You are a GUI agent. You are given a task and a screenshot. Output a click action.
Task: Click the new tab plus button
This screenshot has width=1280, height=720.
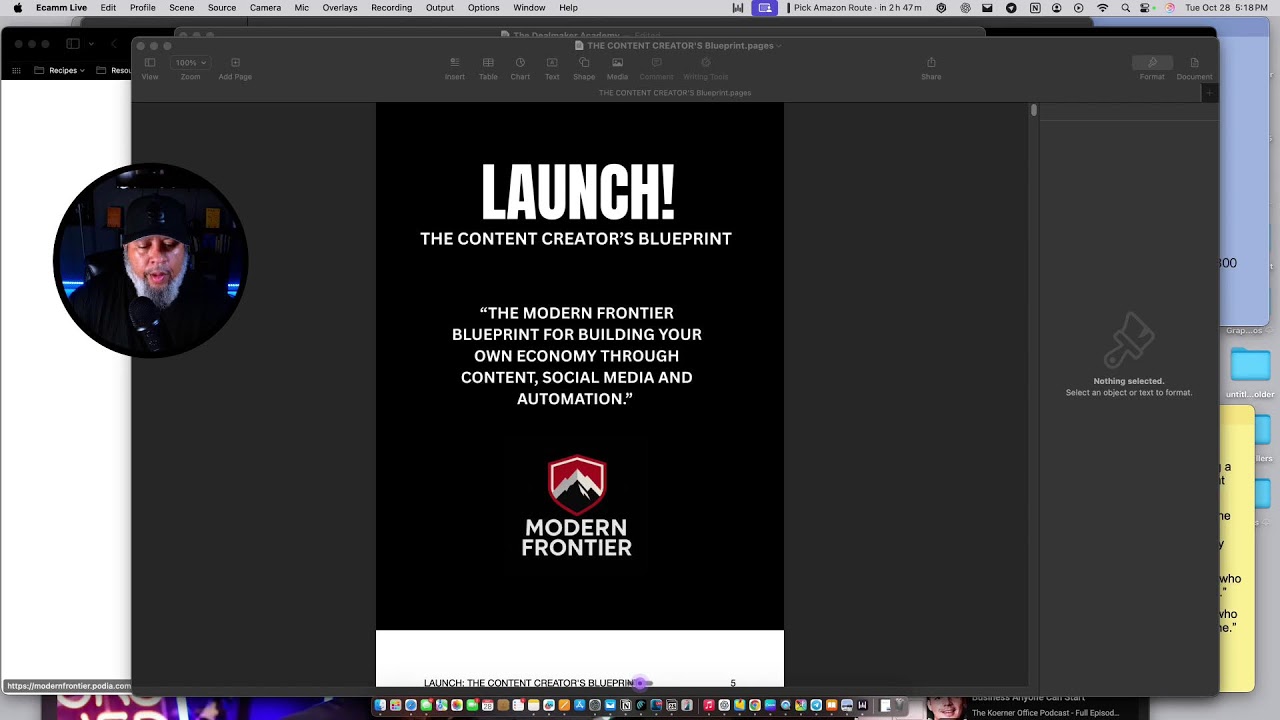1208,93
